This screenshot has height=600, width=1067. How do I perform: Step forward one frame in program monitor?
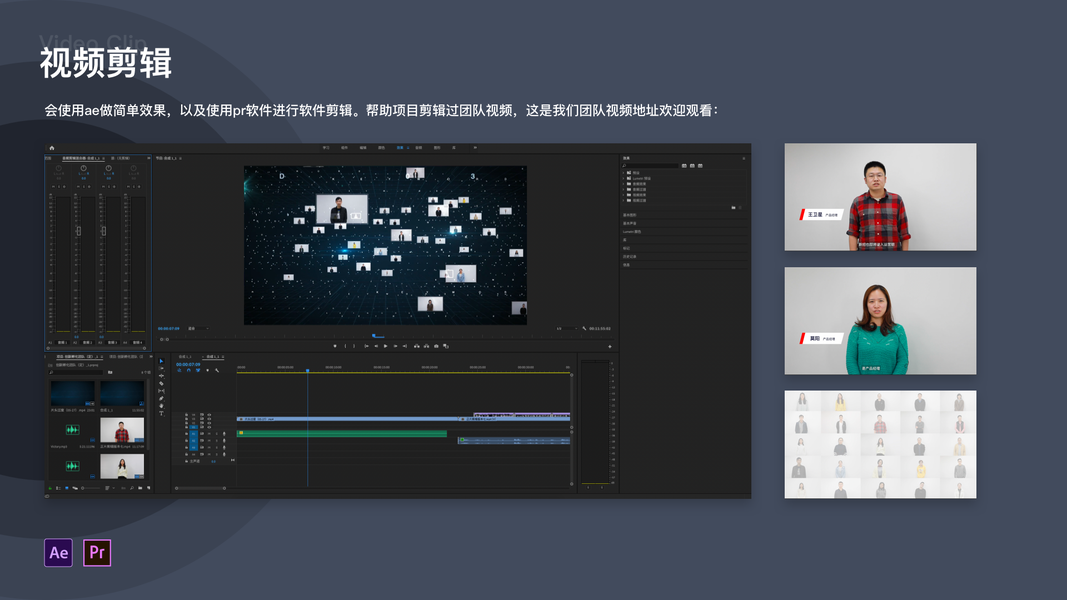(x=395, y=346)
